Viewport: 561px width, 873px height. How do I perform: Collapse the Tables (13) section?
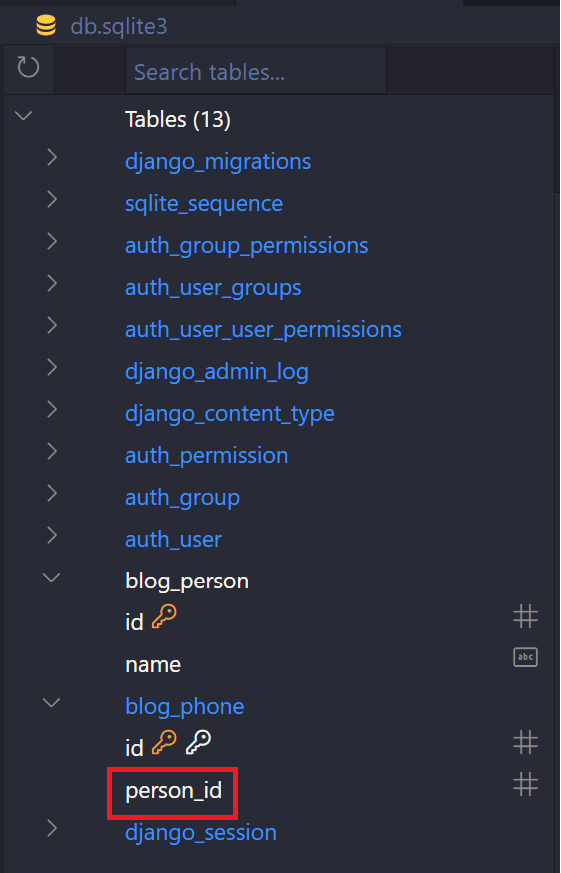pyautogui.click(x=23, y=115)
